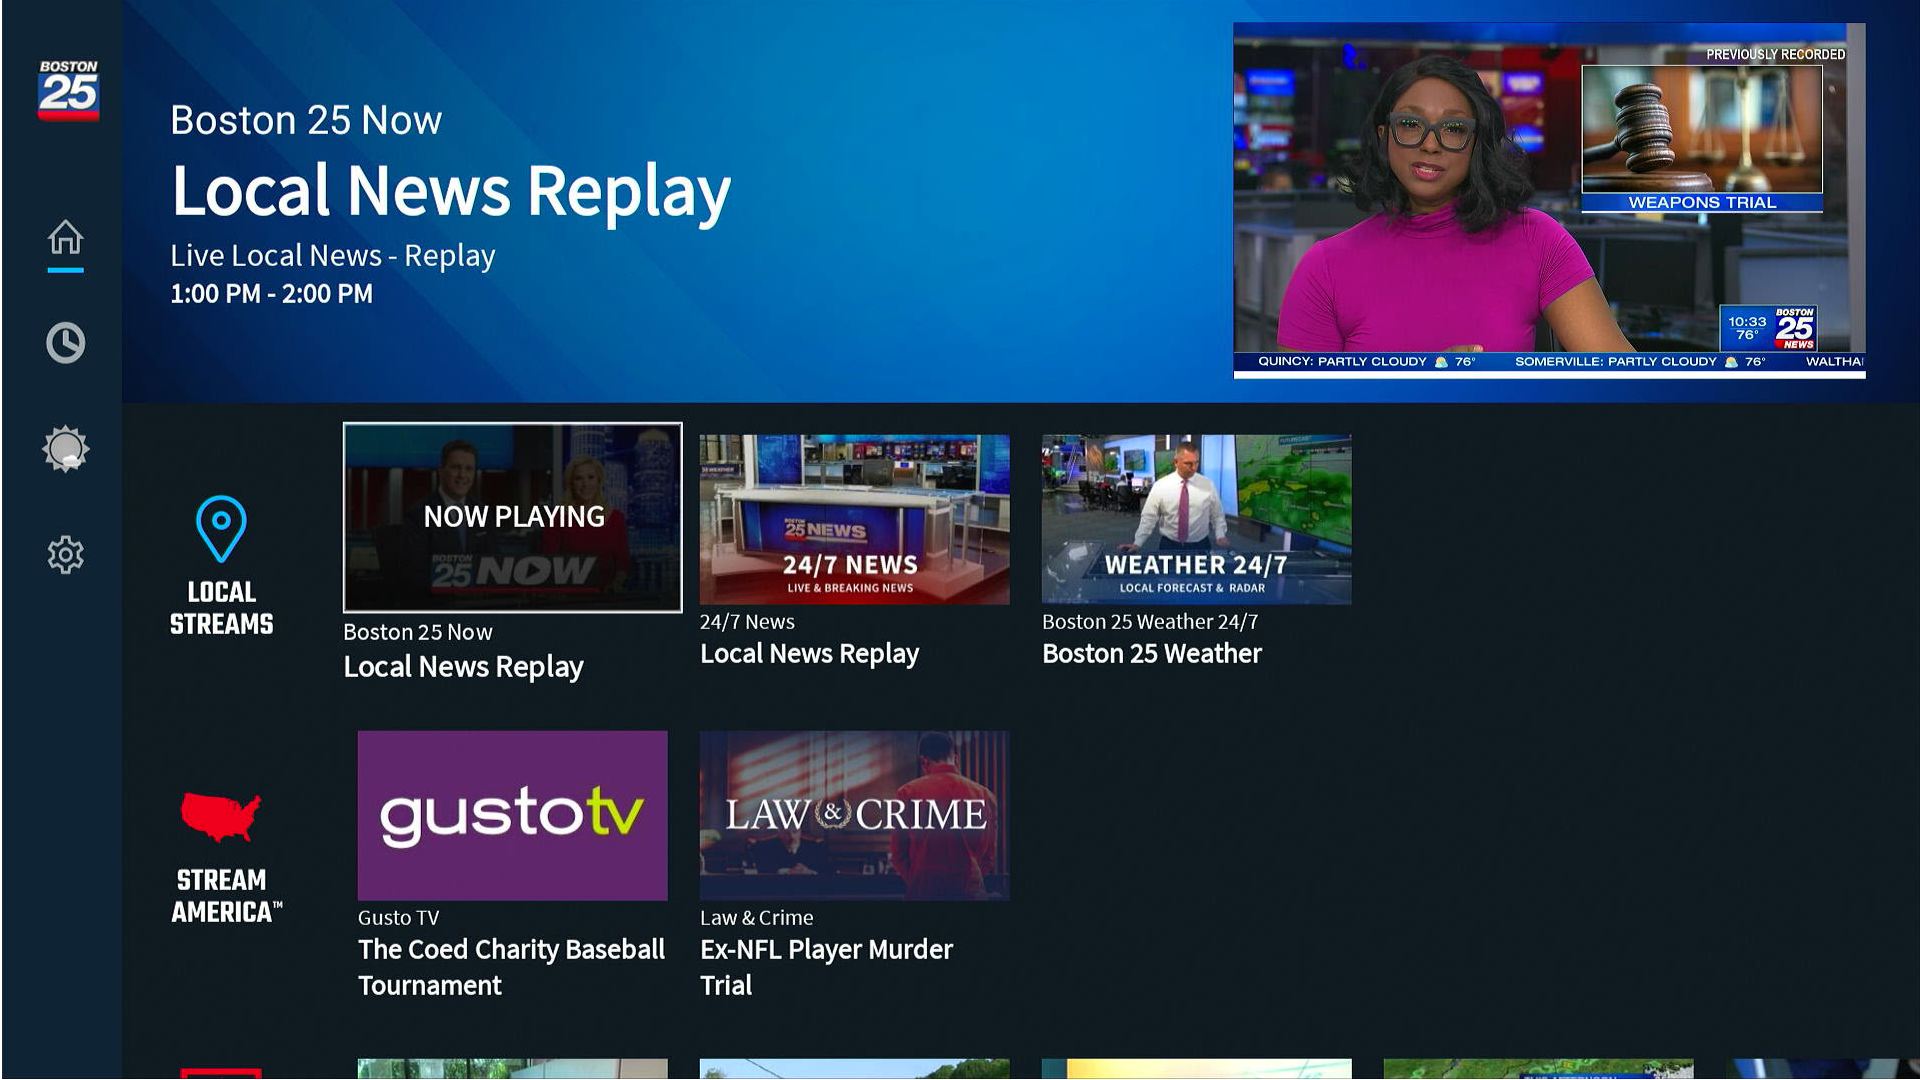This screenshot has width=1920, height=1080.
Task: Select the Stream America map icon
Action: 221,816
